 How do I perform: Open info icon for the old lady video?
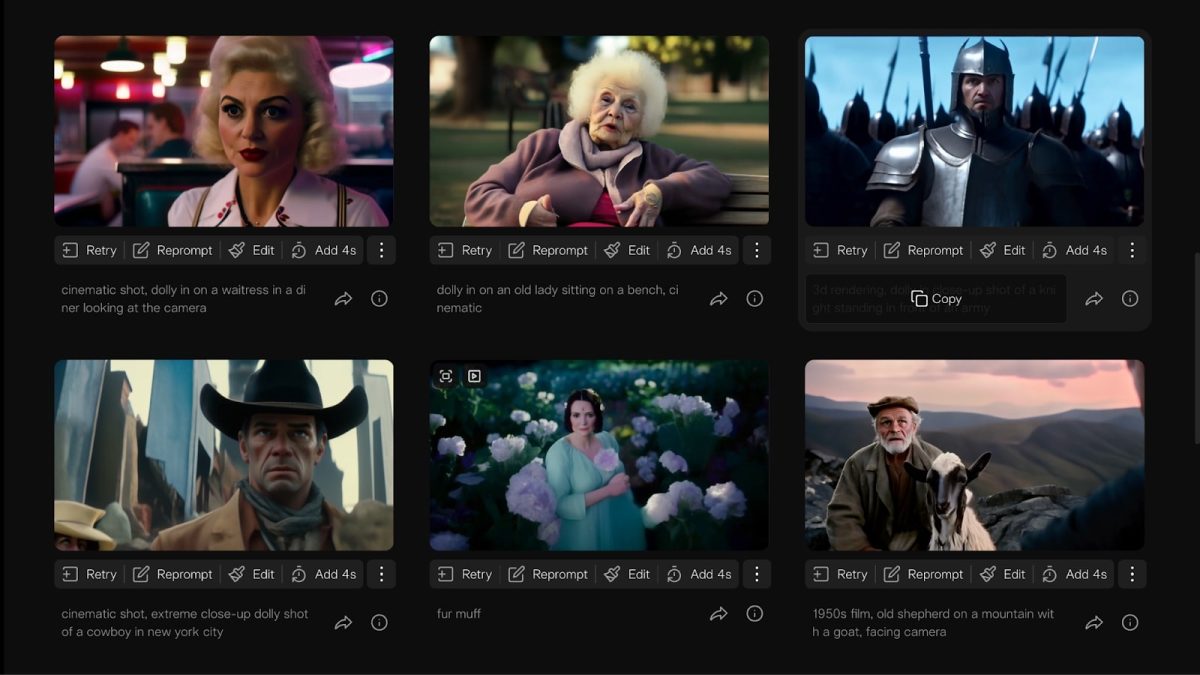[755, 299]
